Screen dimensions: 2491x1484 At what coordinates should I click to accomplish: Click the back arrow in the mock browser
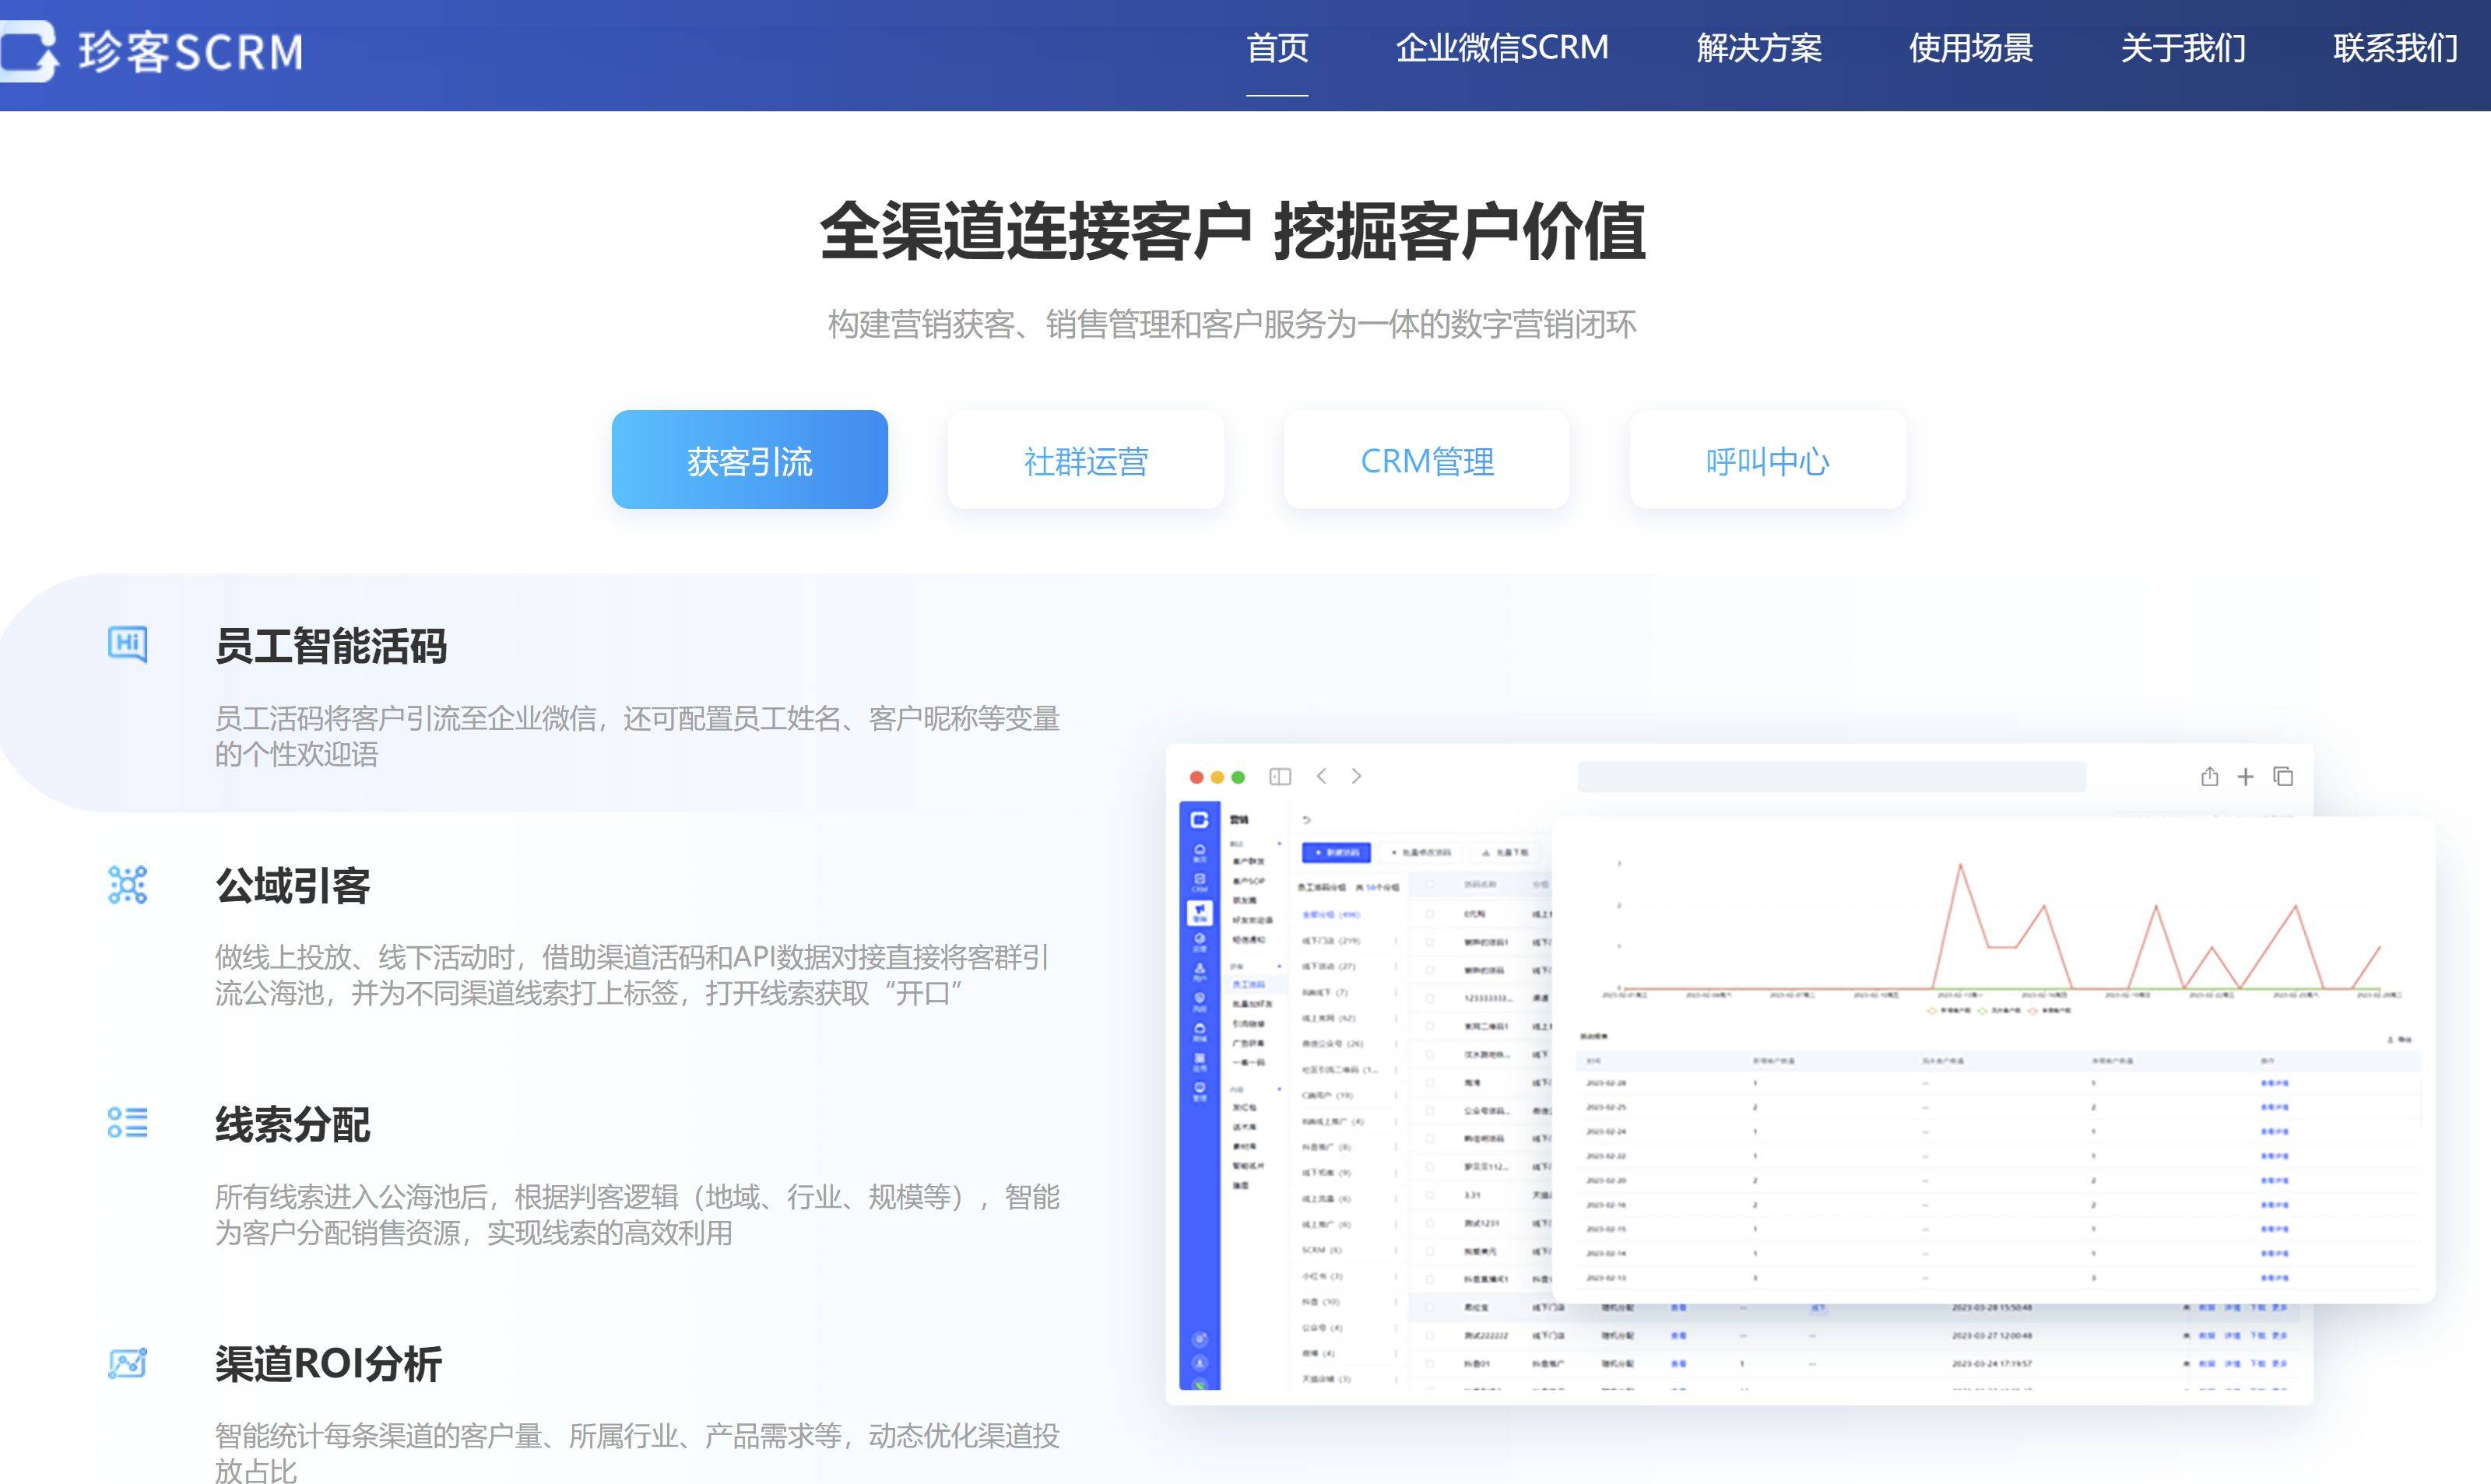(x=1321, y=776)
